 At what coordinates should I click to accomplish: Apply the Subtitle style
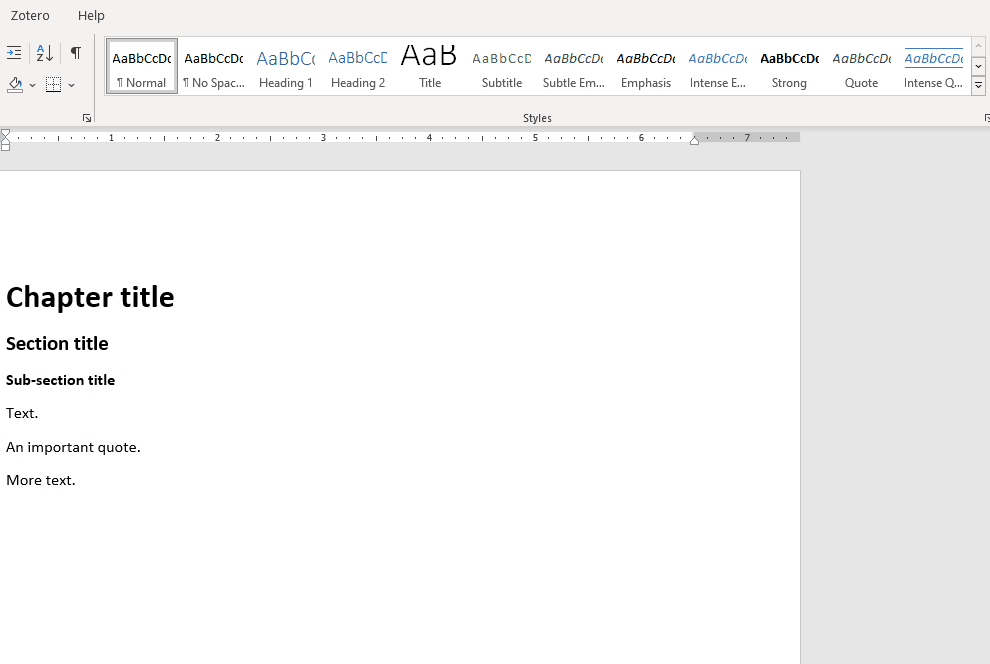[502, 66]
